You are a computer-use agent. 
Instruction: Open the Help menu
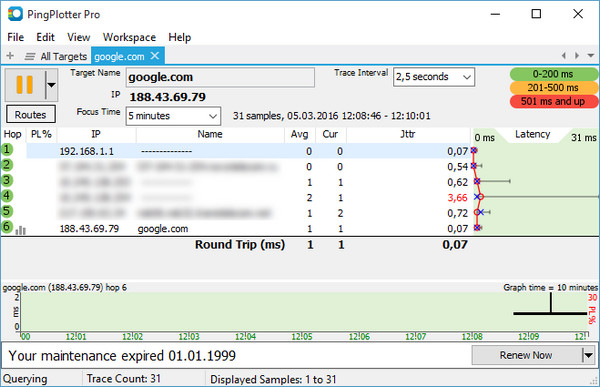click(x=179, y=37)
